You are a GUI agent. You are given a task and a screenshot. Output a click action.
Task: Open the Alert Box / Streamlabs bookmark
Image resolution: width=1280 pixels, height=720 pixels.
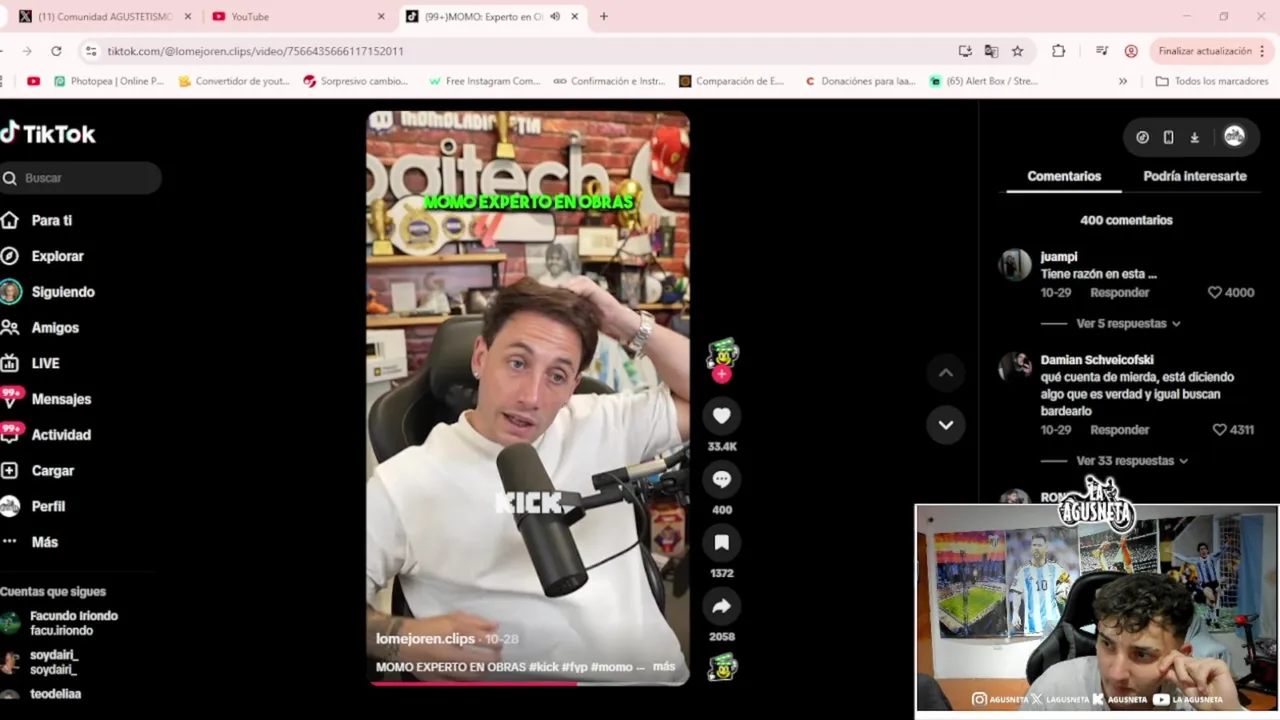point(984,81)
